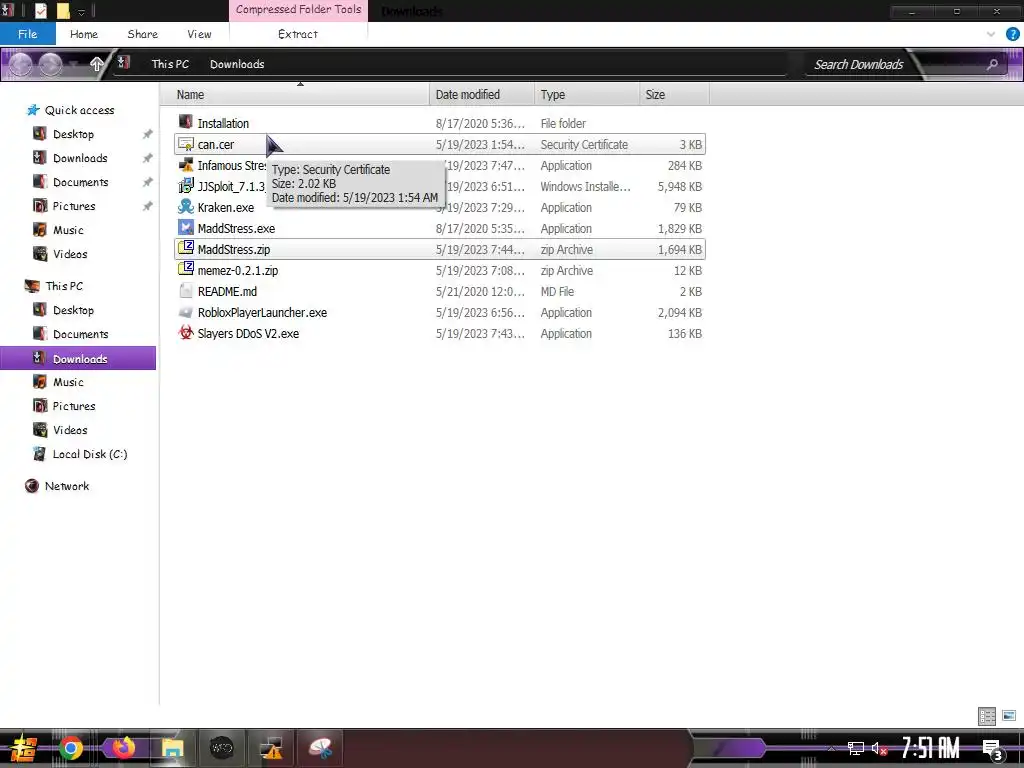Sort by Date modified column
The width and height of the screenshot is (1024, 768).
coord(482,95)
